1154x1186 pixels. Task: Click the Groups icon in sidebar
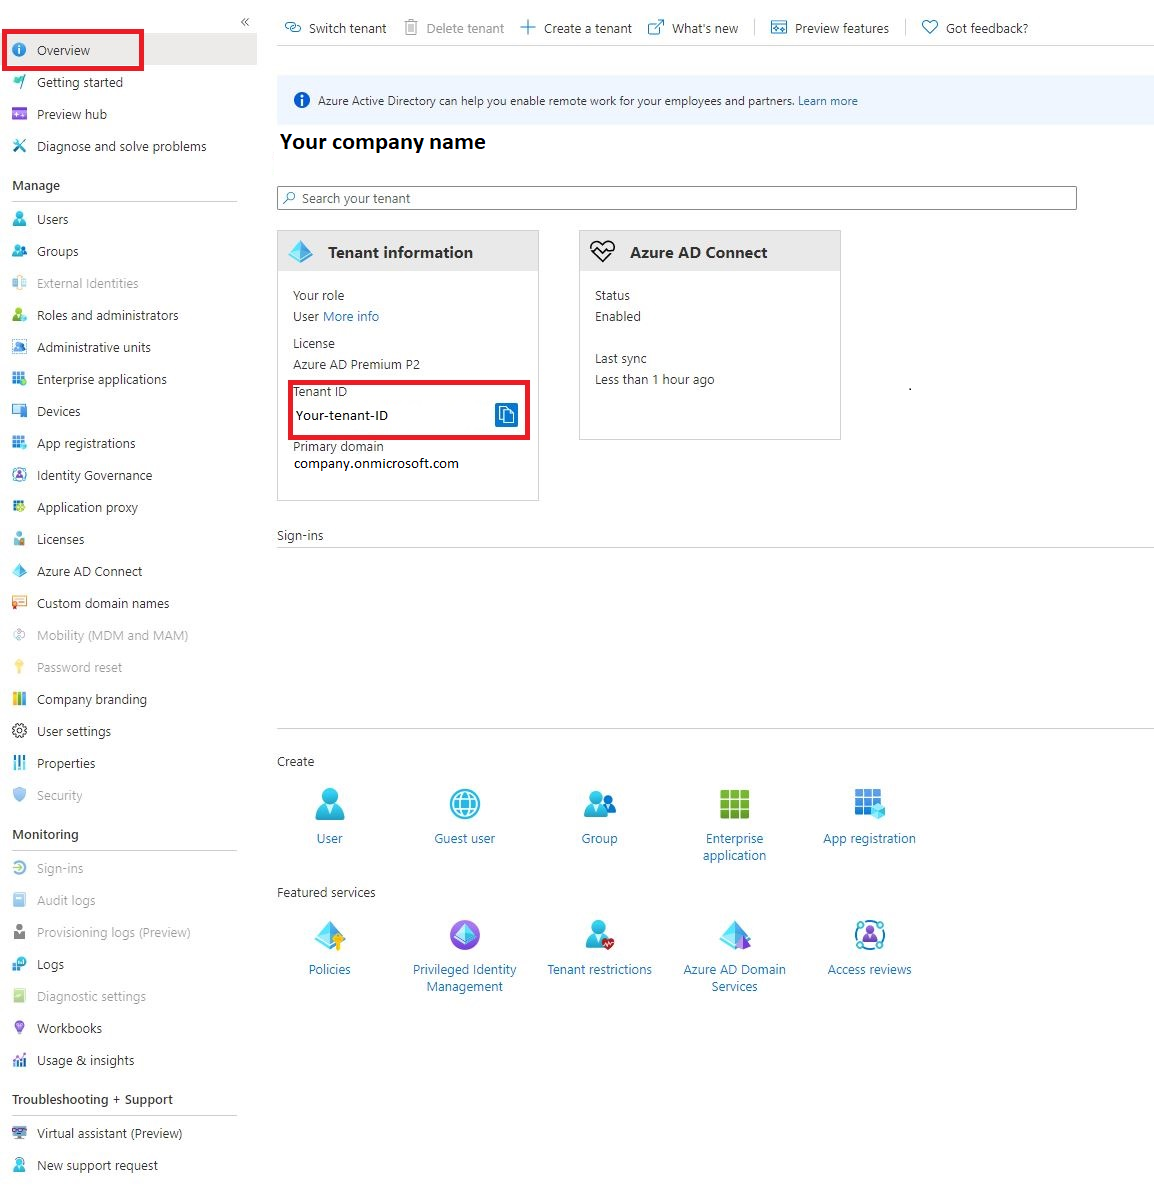pyautogui.click(x=20, y=251)
